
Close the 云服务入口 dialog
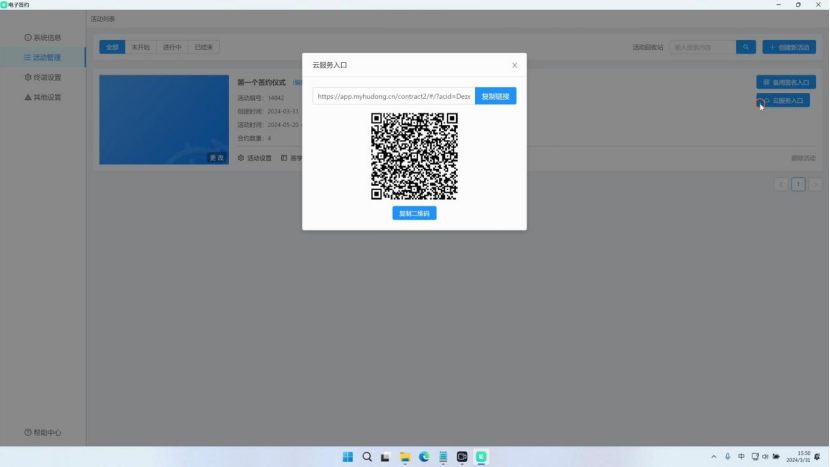tap(514, 65)
